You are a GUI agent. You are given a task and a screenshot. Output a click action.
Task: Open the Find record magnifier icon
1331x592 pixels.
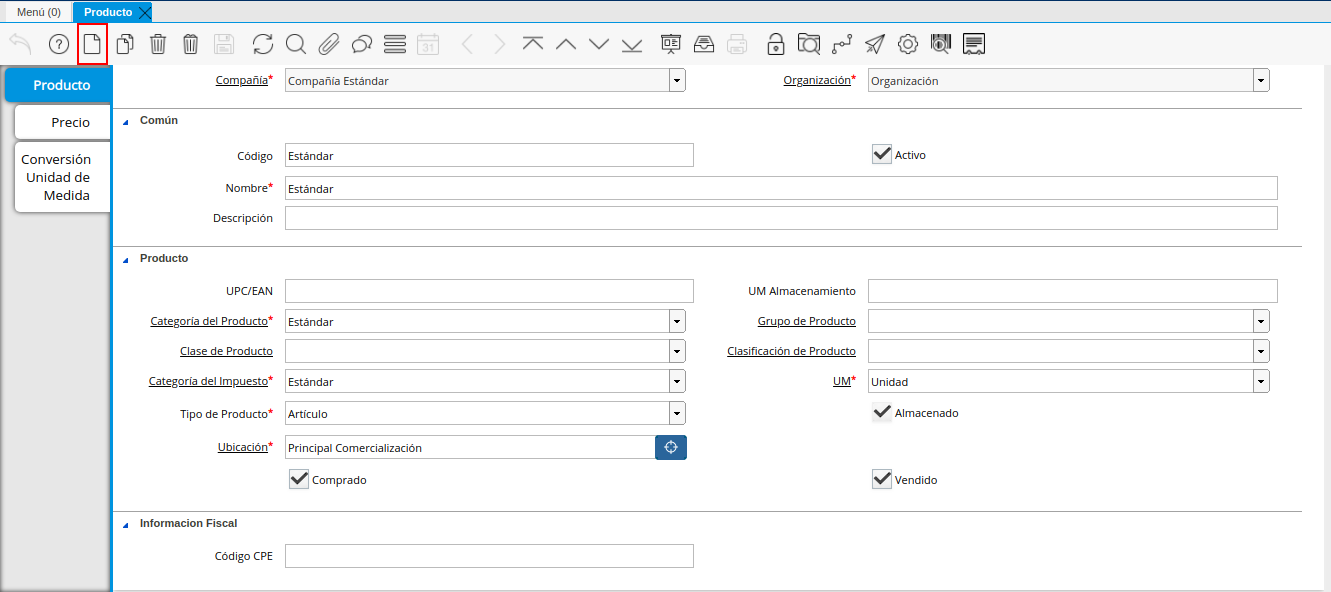296,44
